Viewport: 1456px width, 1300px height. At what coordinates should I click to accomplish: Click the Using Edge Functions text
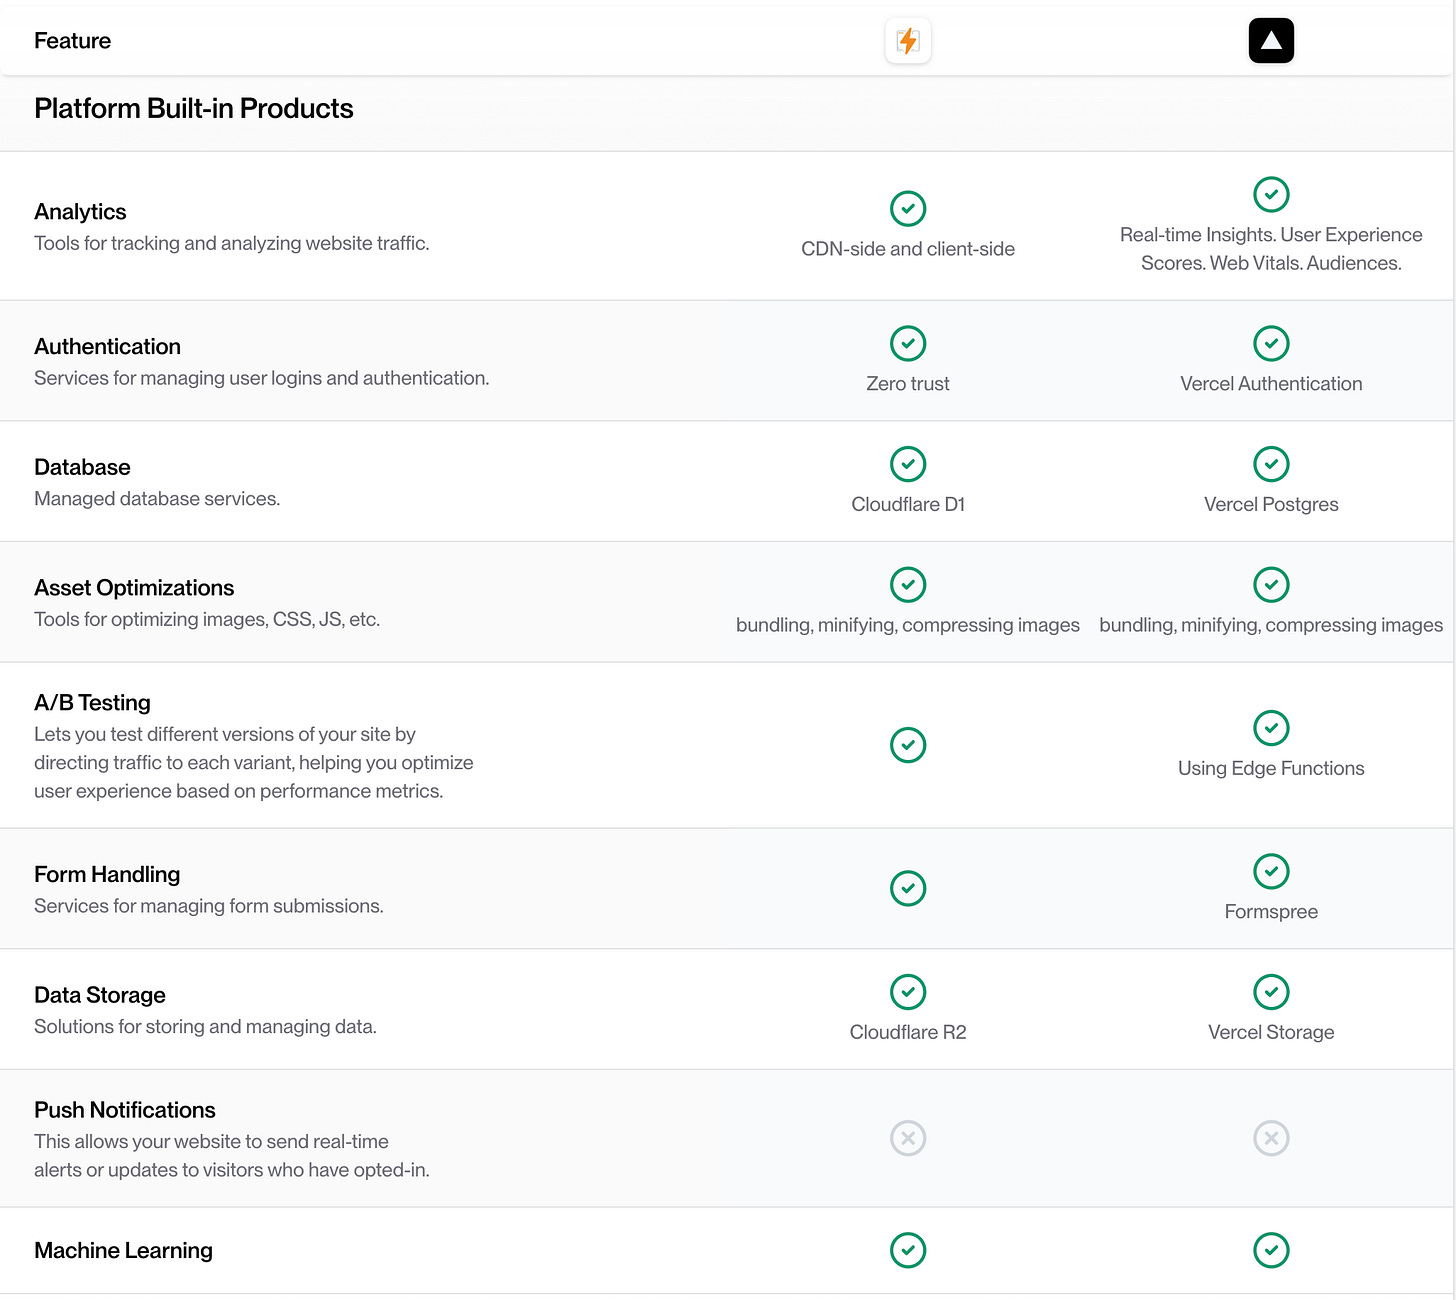pyautogui.click(x=1271, y=768)
